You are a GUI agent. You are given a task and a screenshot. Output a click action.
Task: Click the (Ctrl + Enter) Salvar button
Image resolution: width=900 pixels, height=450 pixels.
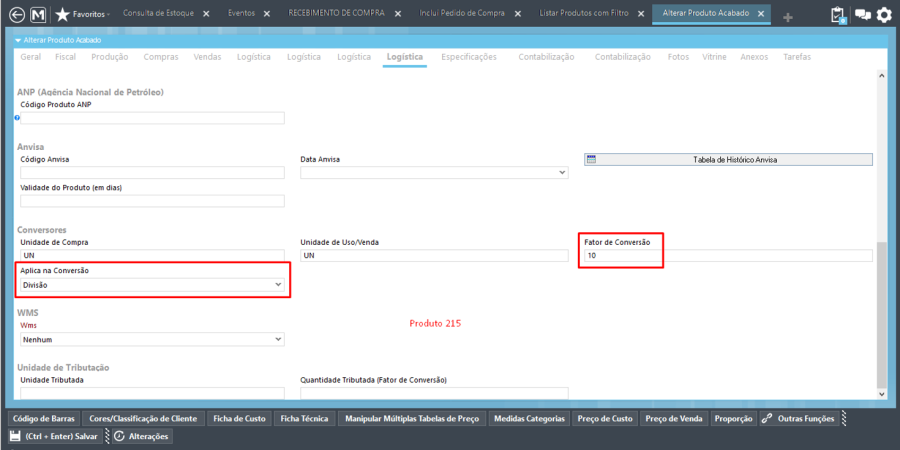[56, 436]
